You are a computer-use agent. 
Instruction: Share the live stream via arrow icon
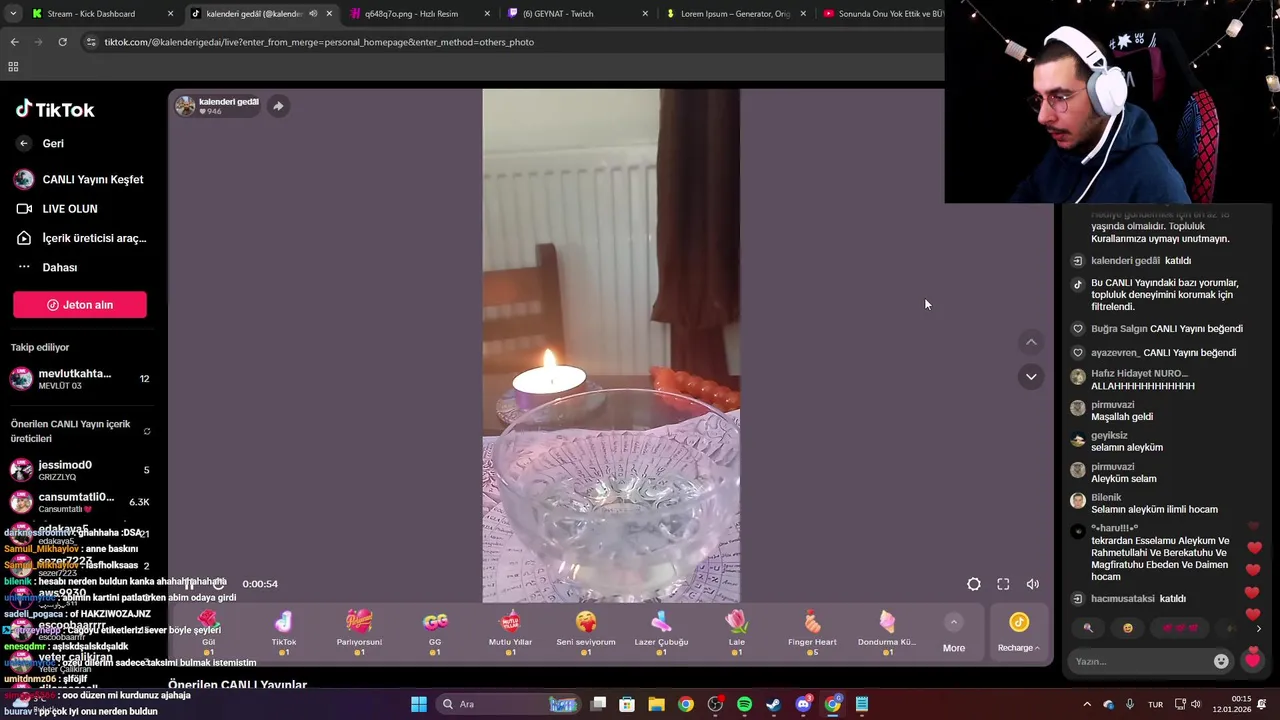tap(278, 106)
